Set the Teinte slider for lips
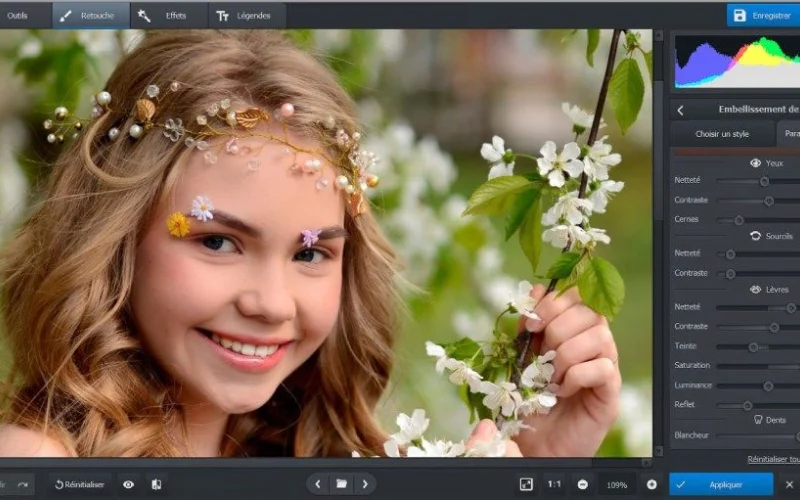The image size is (800, 500). click(x=753, y=347)
